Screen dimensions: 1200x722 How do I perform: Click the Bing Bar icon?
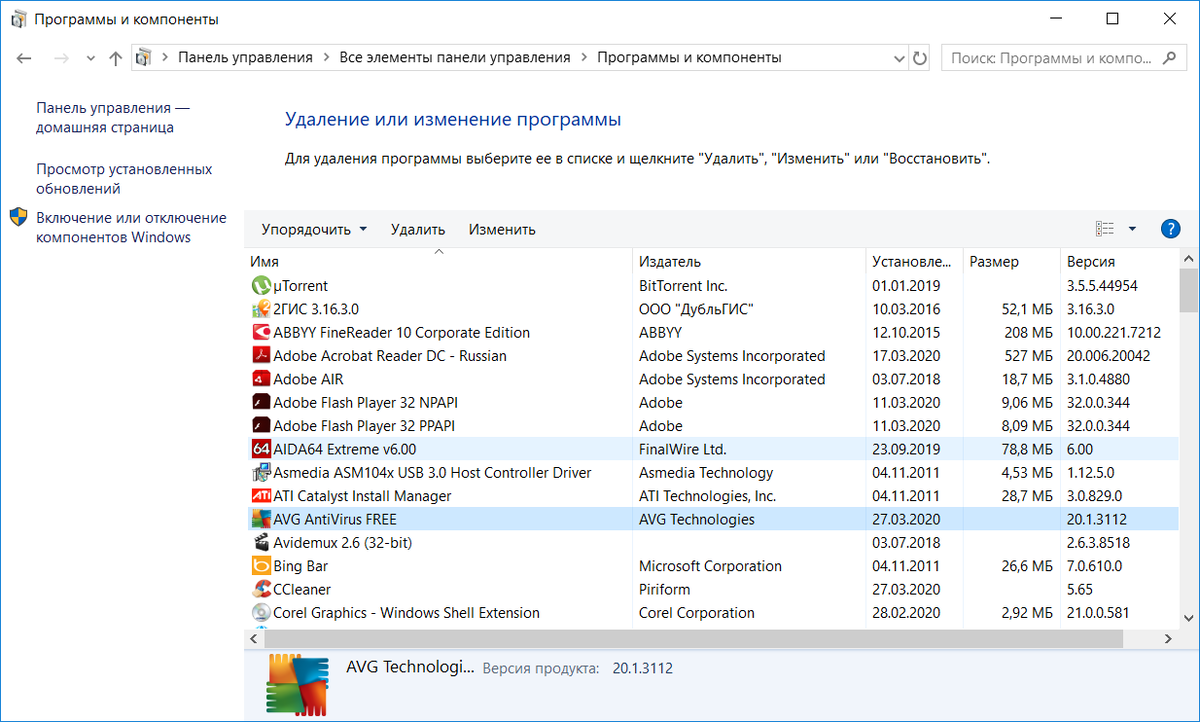[260, 566]
